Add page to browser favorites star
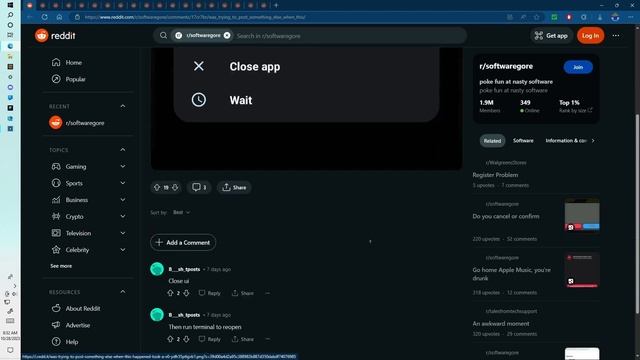640x360 pixels. point(537,17)
